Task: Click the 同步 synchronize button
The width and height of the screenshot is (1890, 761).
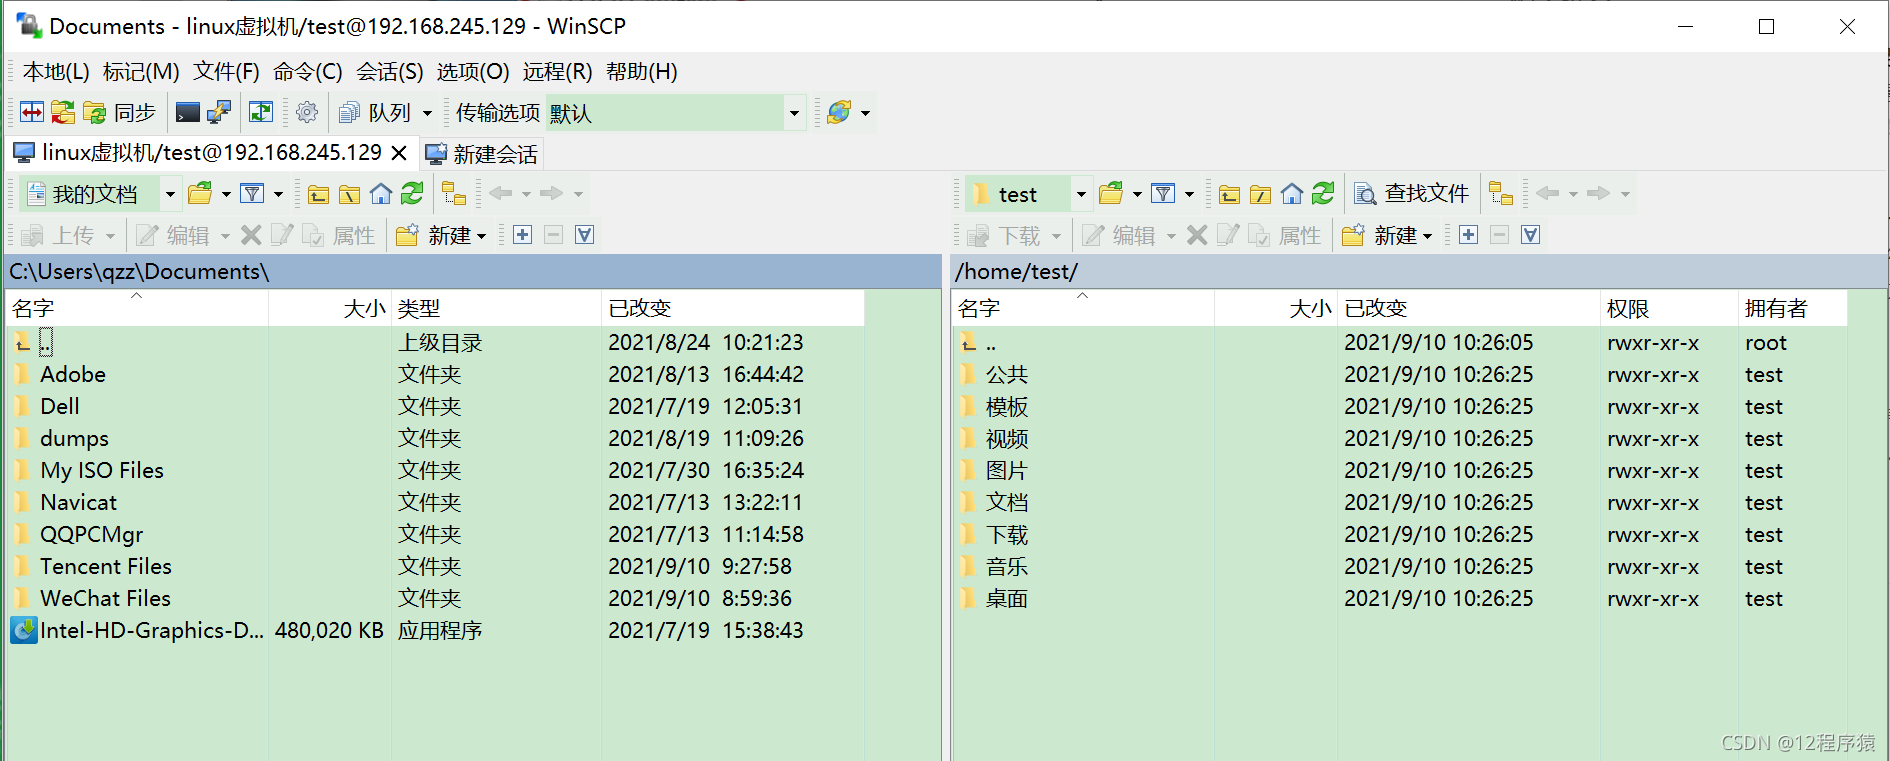Action: coord(122,112)
